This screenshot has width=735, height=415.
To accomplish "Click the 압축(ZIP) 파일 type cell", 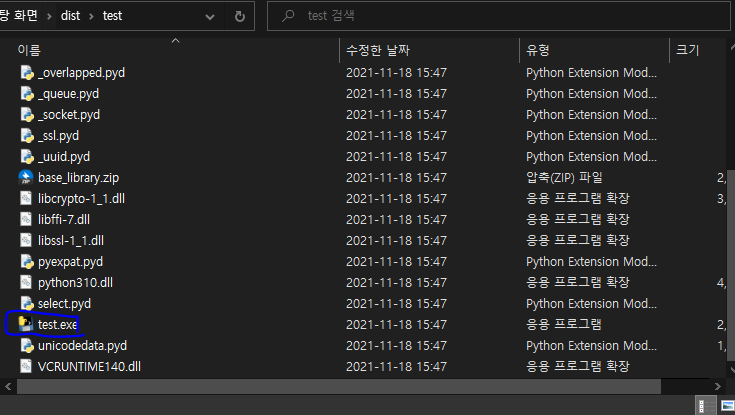I will click(x=564, y=178).
